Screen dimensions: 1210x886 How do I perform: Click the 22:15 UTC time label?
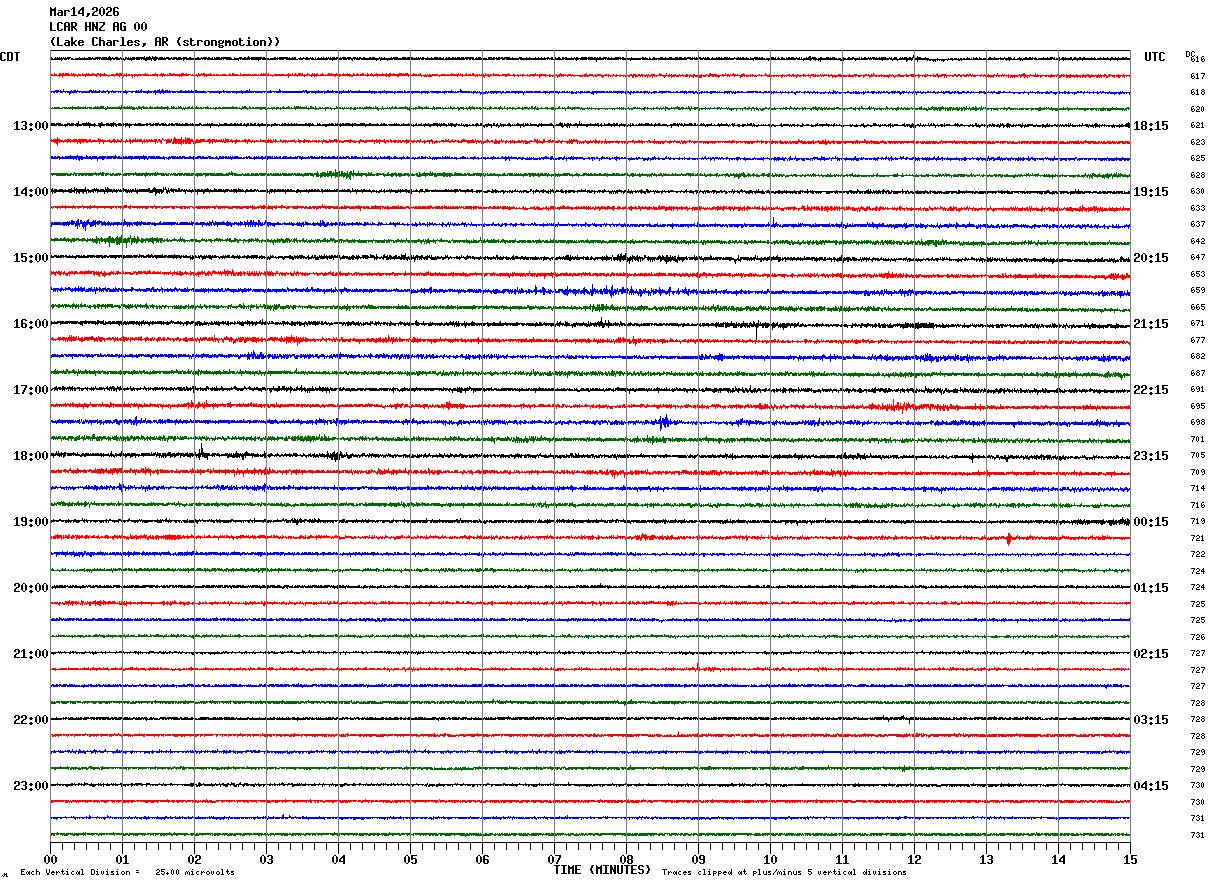tap(1151, 390)
